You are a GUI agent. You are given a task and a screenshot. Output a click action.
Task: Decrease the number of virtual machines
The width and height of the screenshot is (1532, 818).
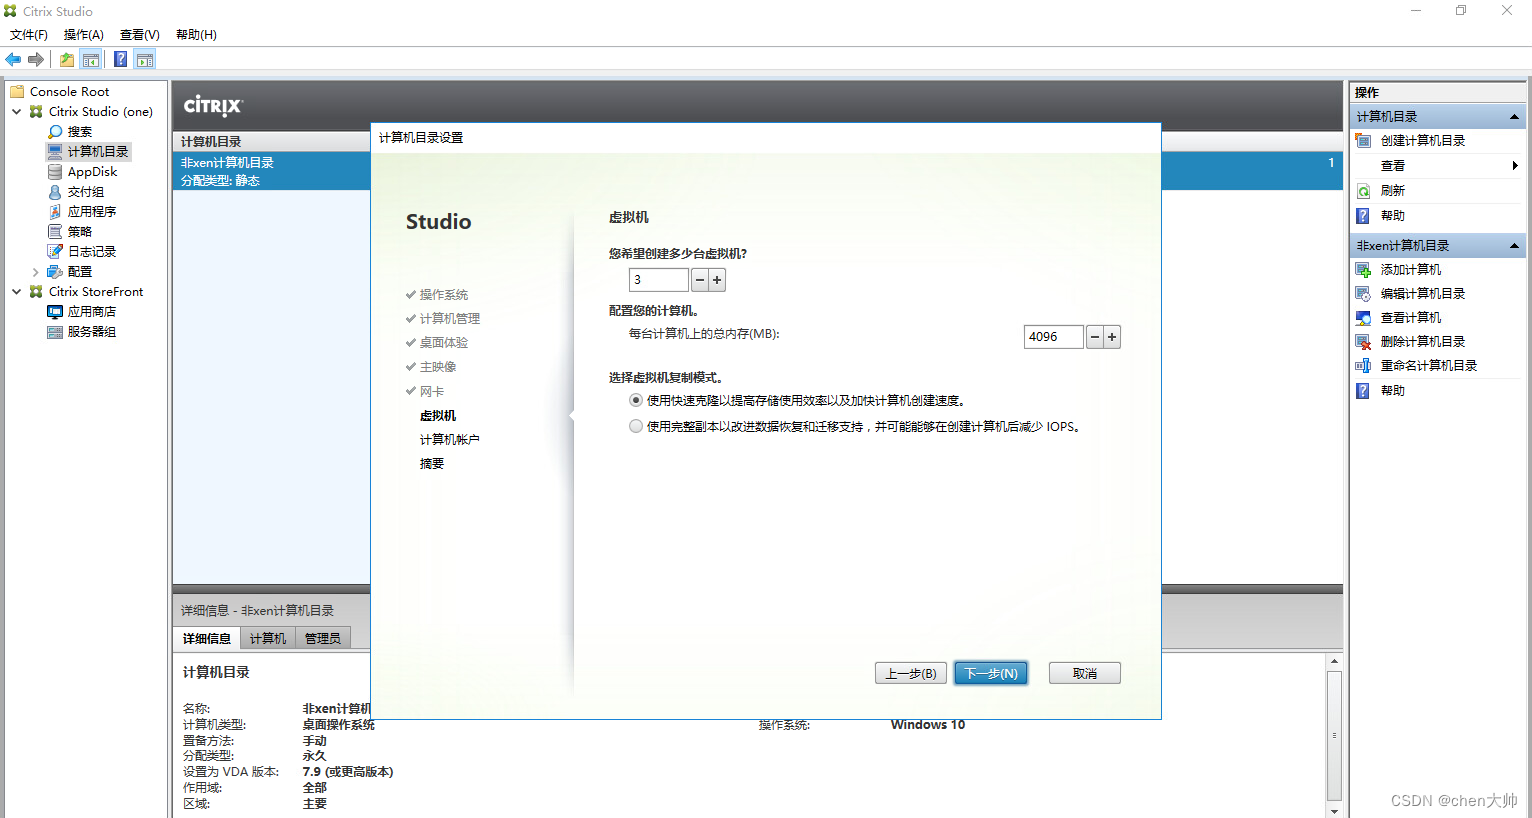700,280
